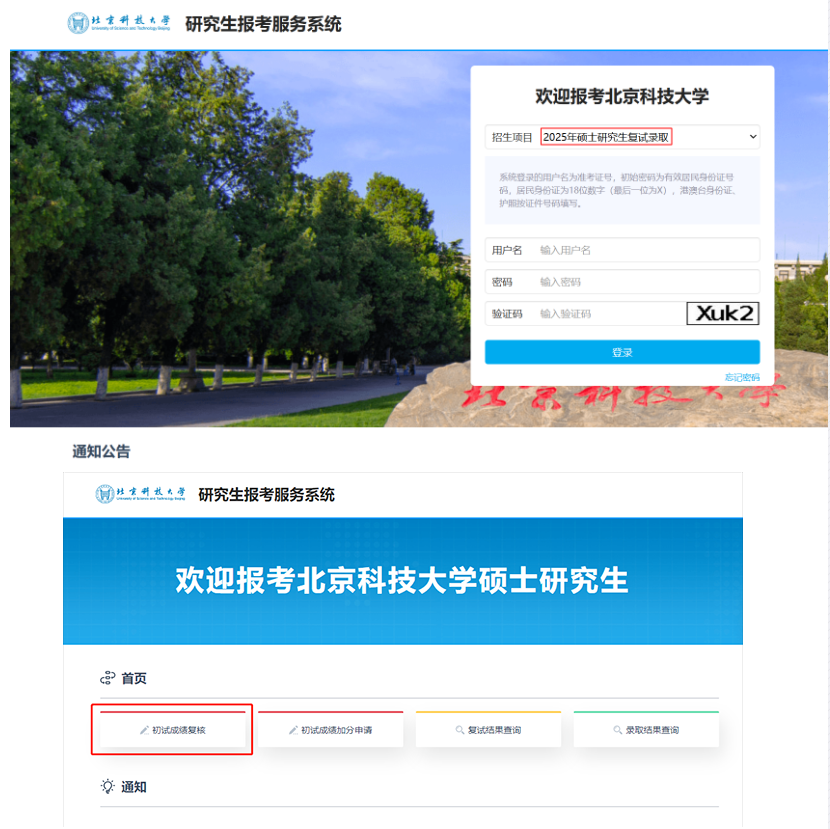The image size is (830, 829).
Task: Click the login instructions hint text
Action: (618, 190)
